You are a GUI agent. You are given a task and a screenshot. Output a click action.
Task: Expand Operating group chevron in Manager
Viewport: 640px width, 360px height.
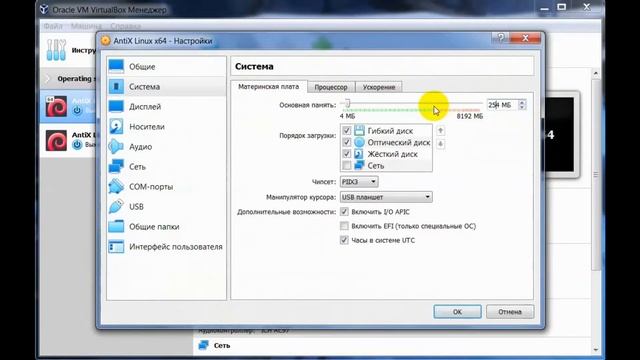point(47,78)
